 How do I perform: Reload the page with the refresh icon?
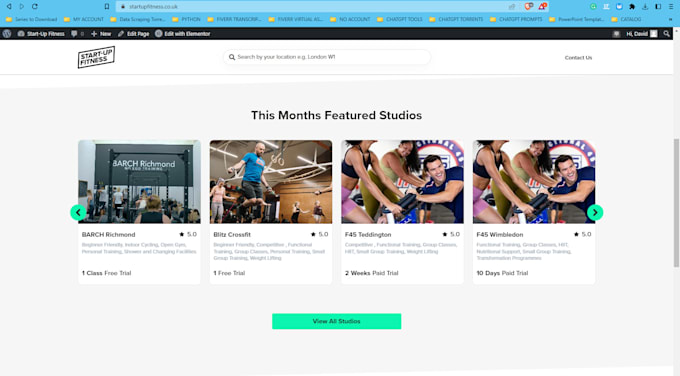pos(35,7)
